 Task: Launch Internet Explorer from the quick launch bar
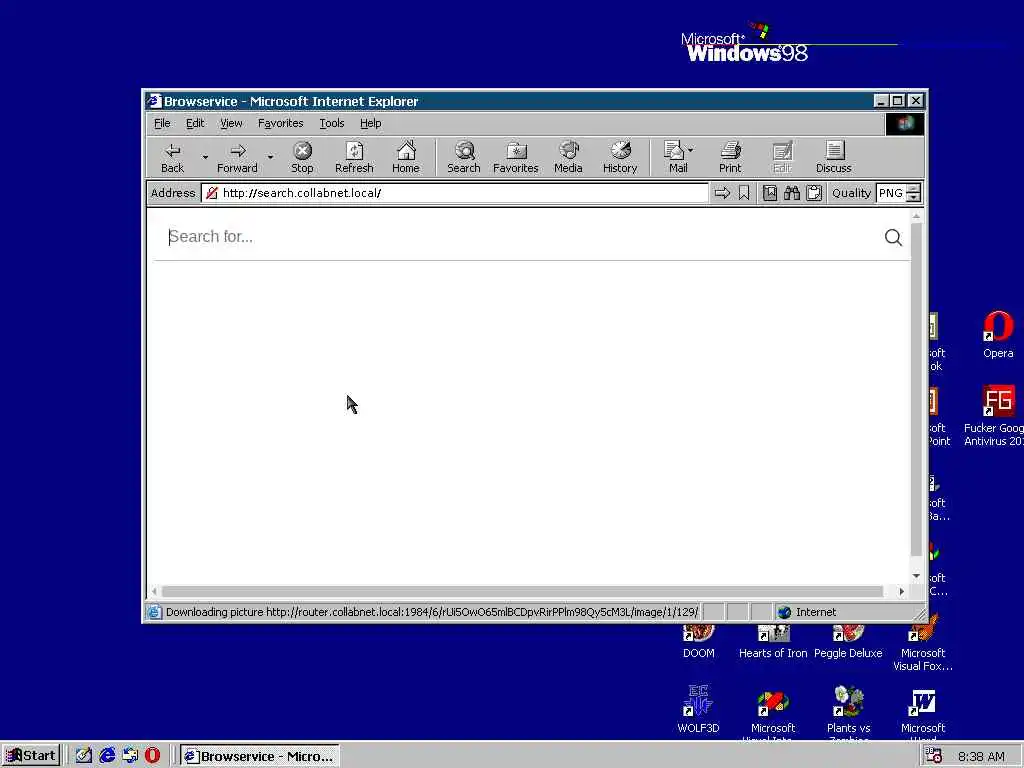(x=106, y=756)
